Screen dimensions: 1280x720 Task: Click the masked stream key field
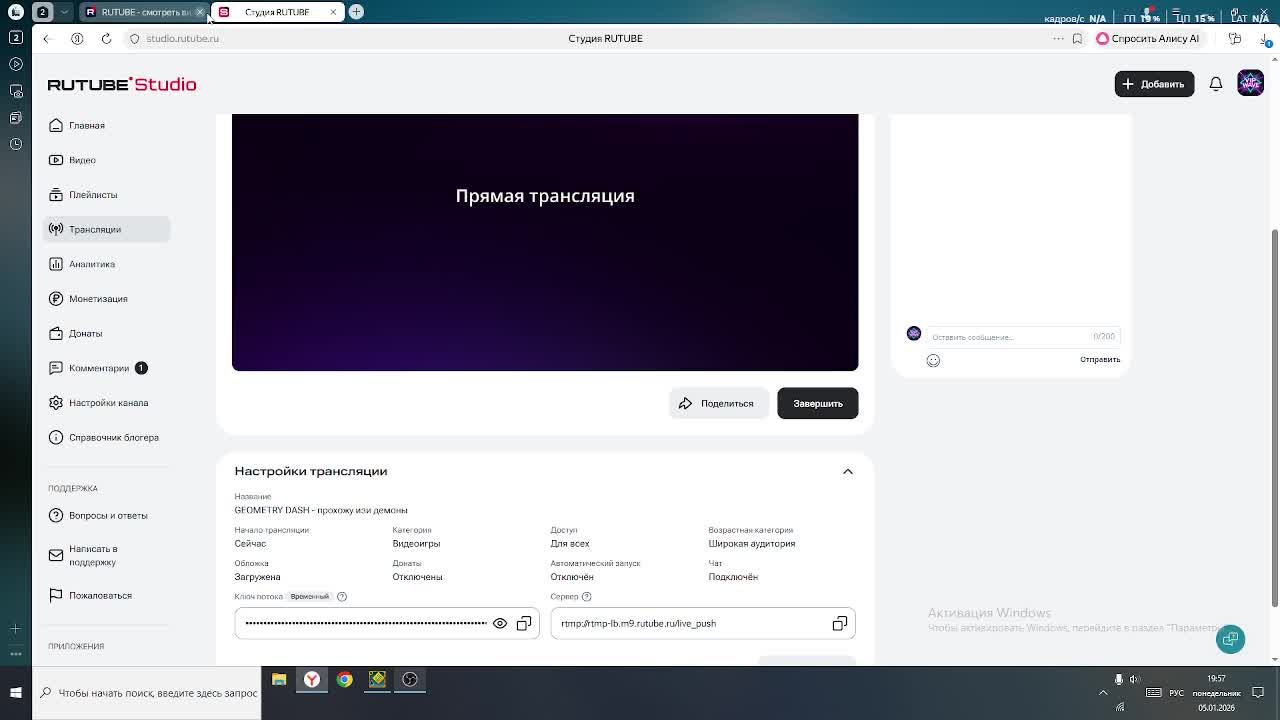[387, 623]
